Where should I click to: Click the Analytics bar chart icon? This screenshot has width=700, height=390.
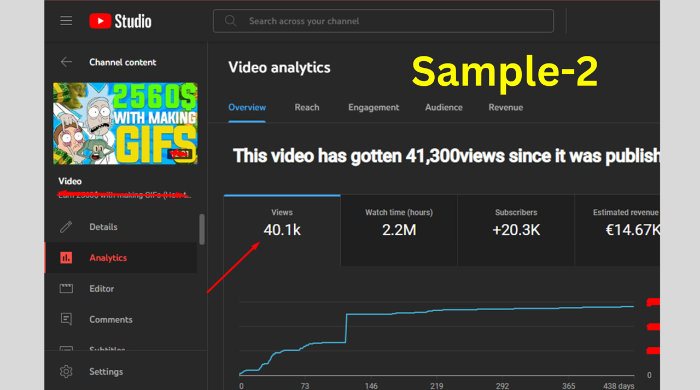pos(66,257)
